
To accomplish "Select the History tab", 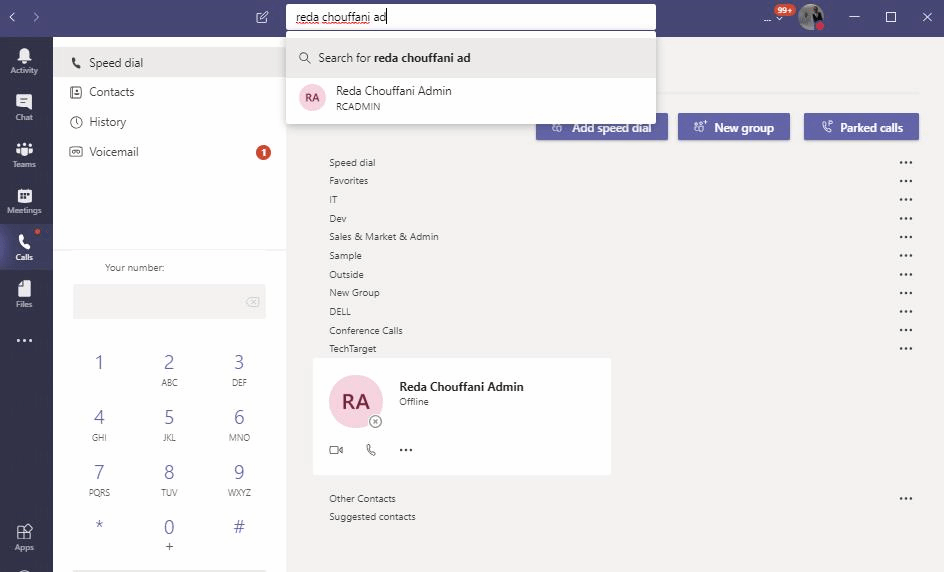I will (x=107, y=122).
